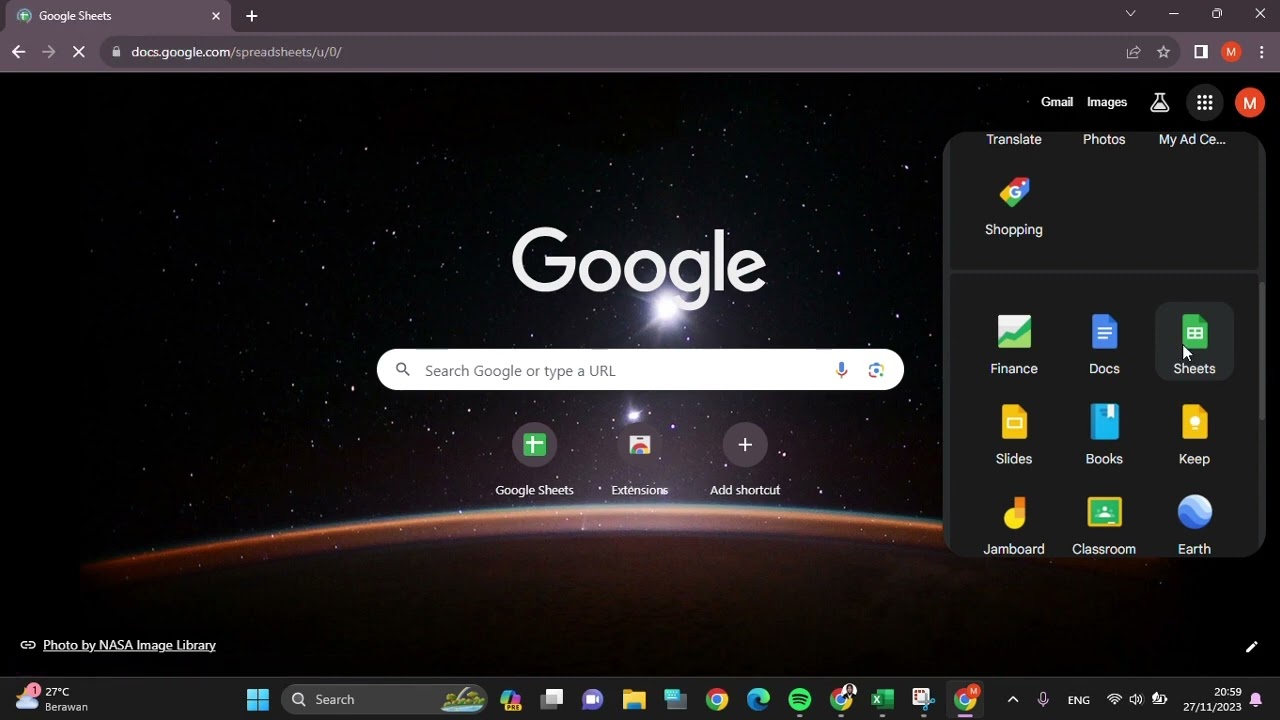Open the weather widget showing 27°C
This screenshot has height=720, width=1280.
pyautogui.click(x=52, y=698)
